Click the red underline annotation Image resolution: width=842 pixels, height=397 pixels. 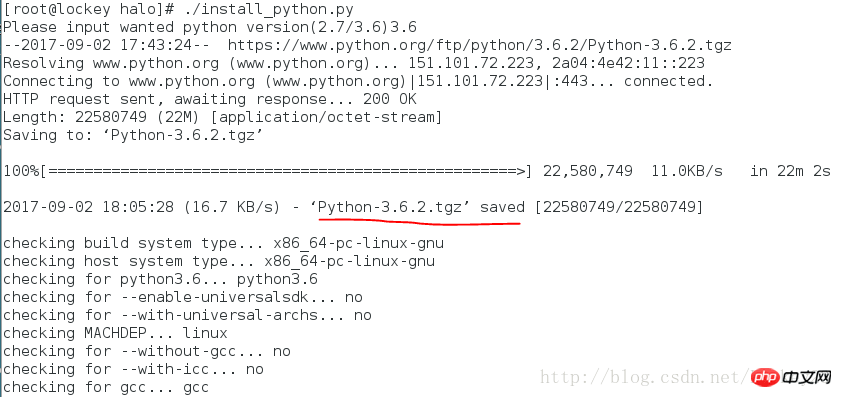[x=419, y=221]
